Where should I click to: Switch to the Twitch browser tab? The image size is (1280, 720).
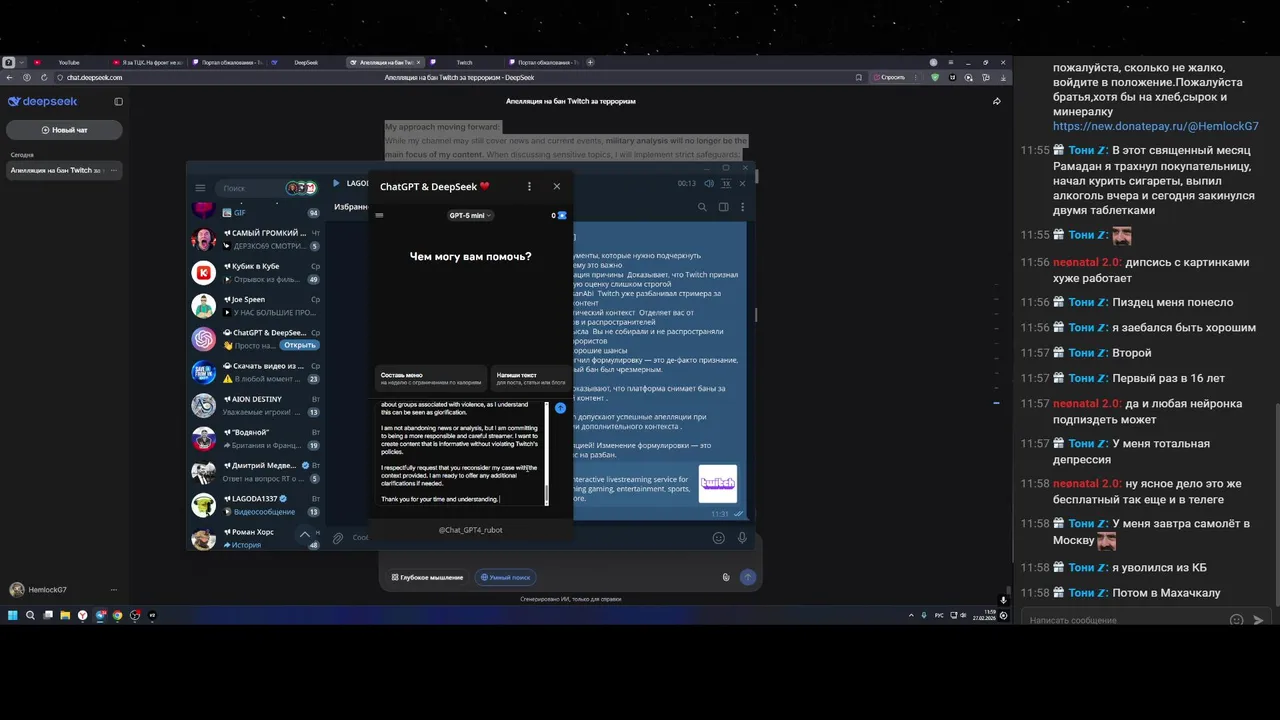pos(464,62)
